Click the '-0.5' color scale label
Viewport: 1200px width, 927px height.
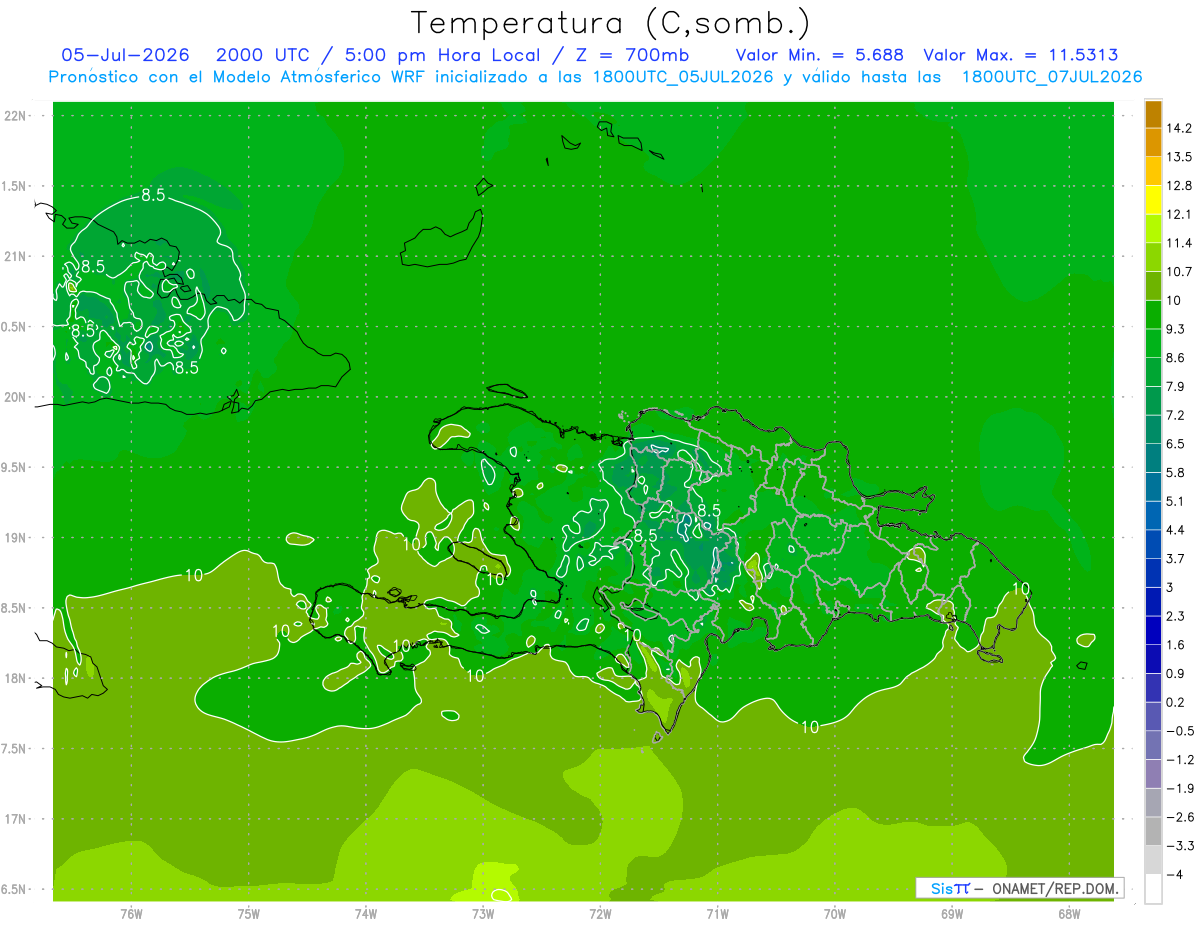1179,731
